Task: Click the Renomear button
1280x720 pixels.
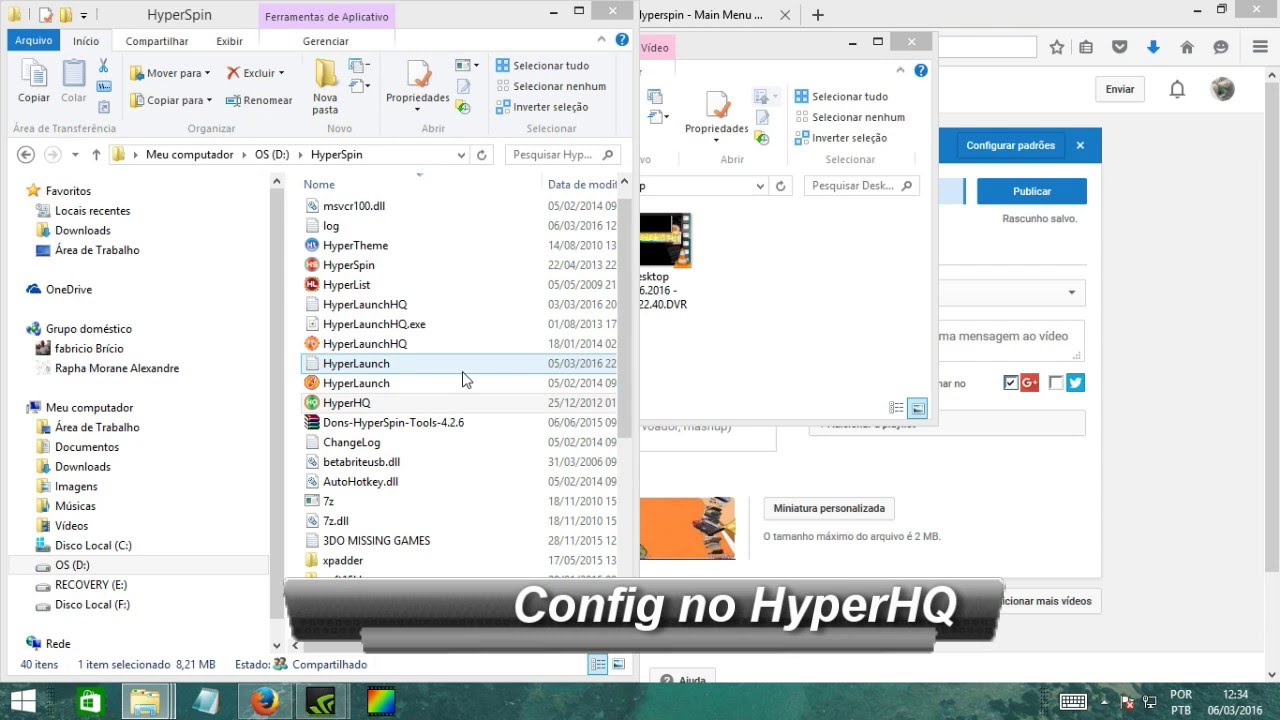Action: 259,100
